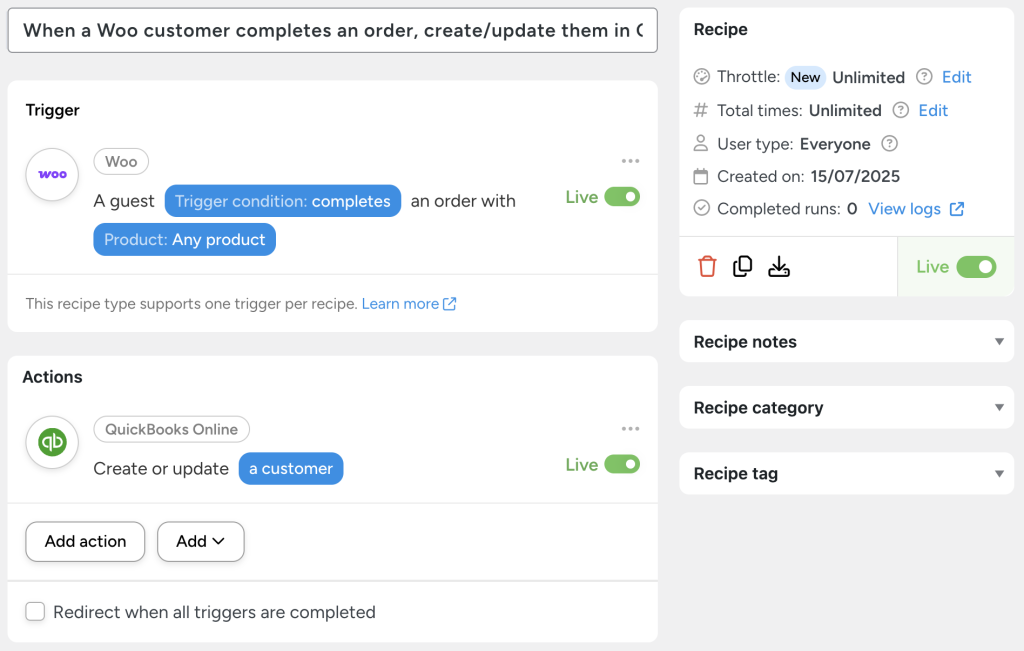Duplicate the recipe via the copy icon
This screenshot has height=651, width=1024.
click(x=741, y=266)
